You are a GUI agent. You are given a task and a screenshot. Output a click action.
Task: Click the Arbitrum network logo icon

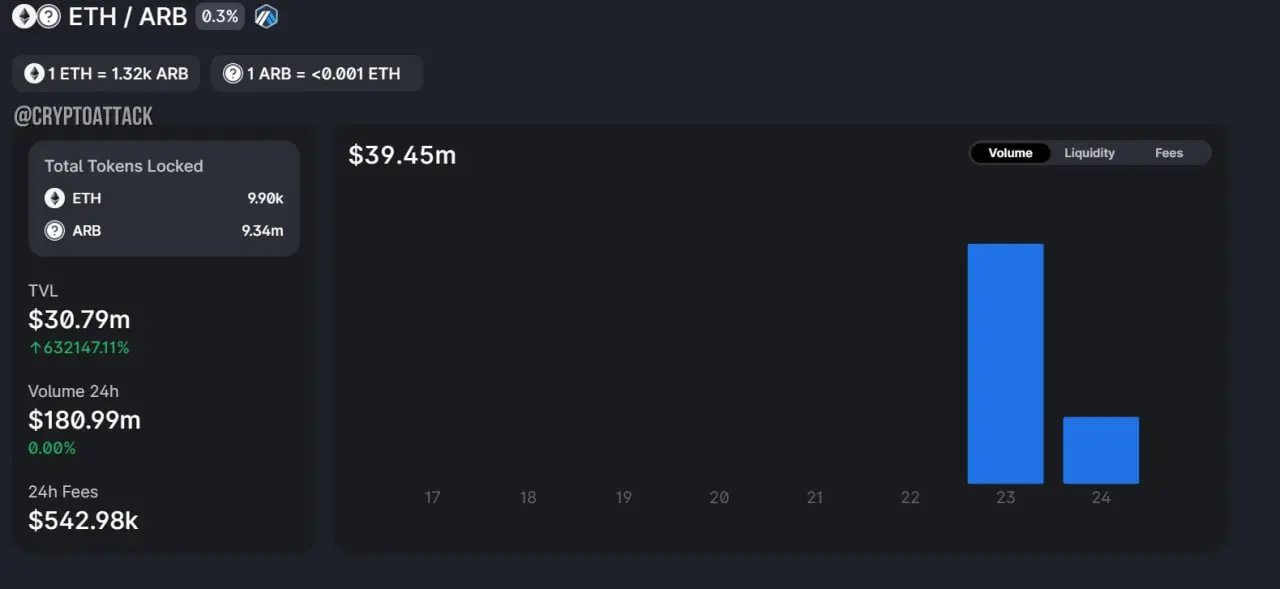point(266,16)
